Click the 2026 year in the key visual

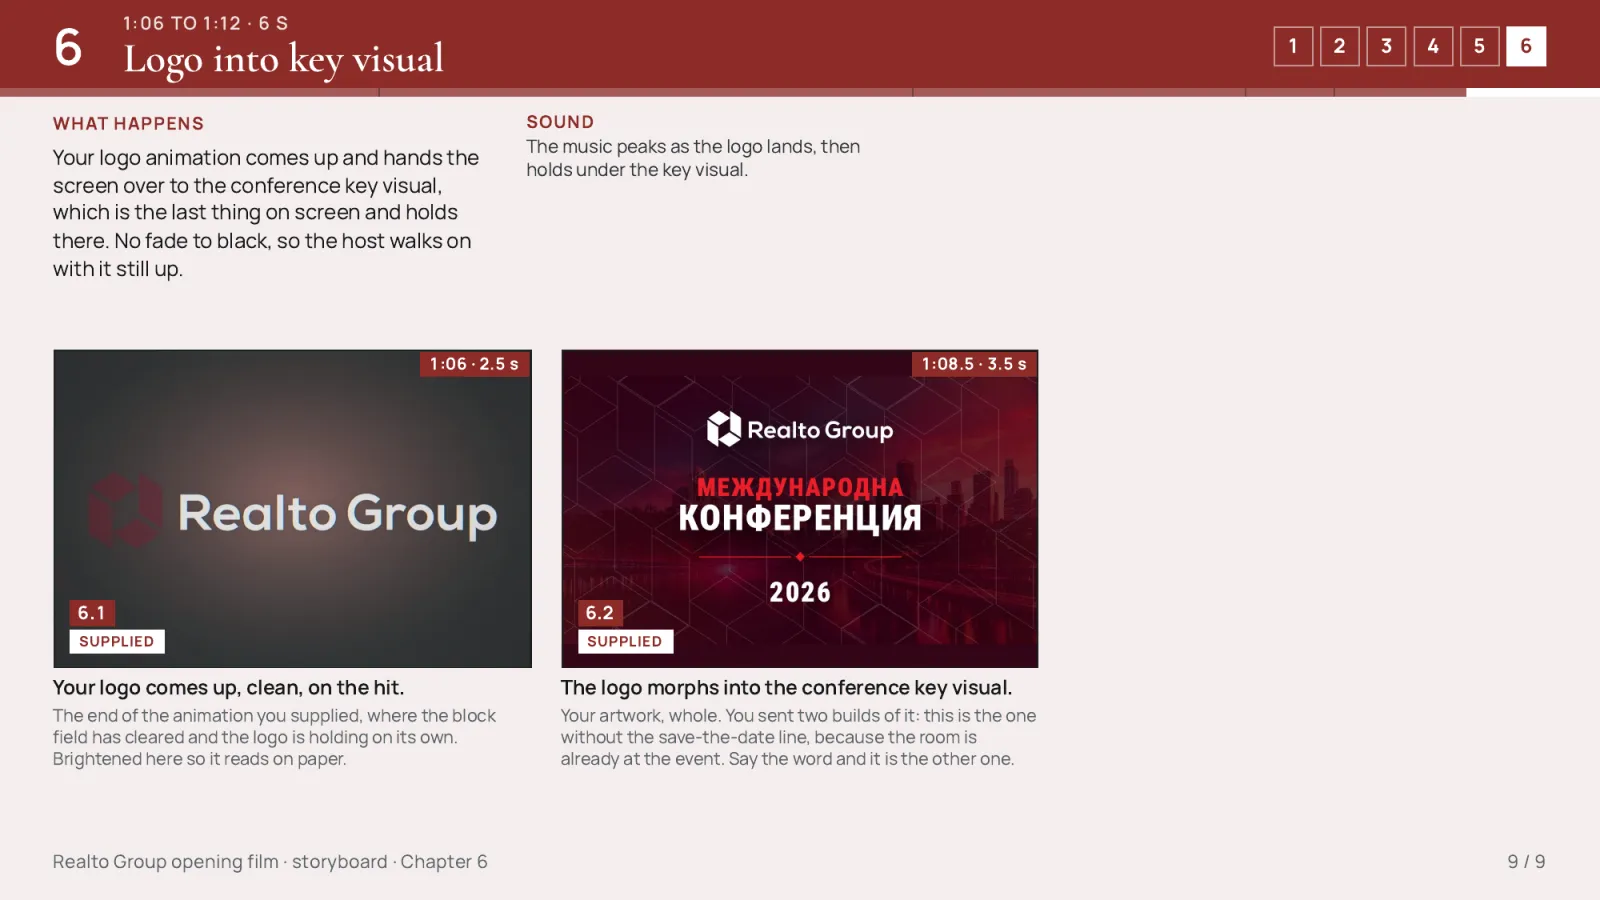coord(800,592)
